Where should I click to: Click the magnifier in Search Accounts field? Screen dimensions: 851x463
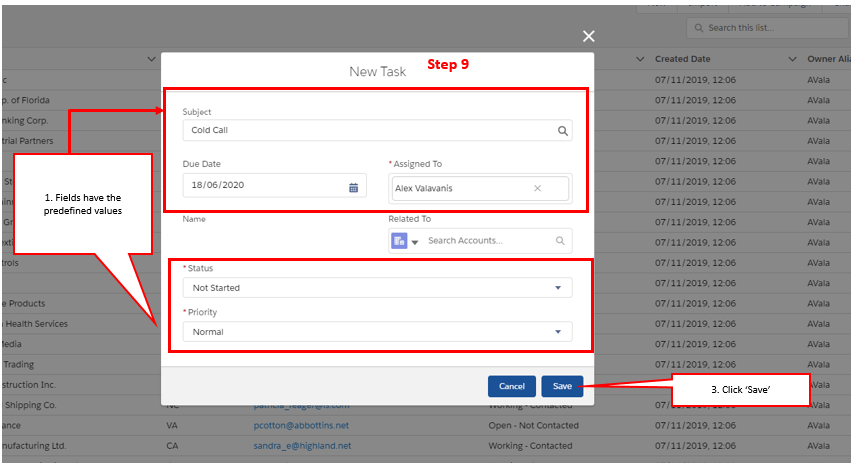coord(560,241)
